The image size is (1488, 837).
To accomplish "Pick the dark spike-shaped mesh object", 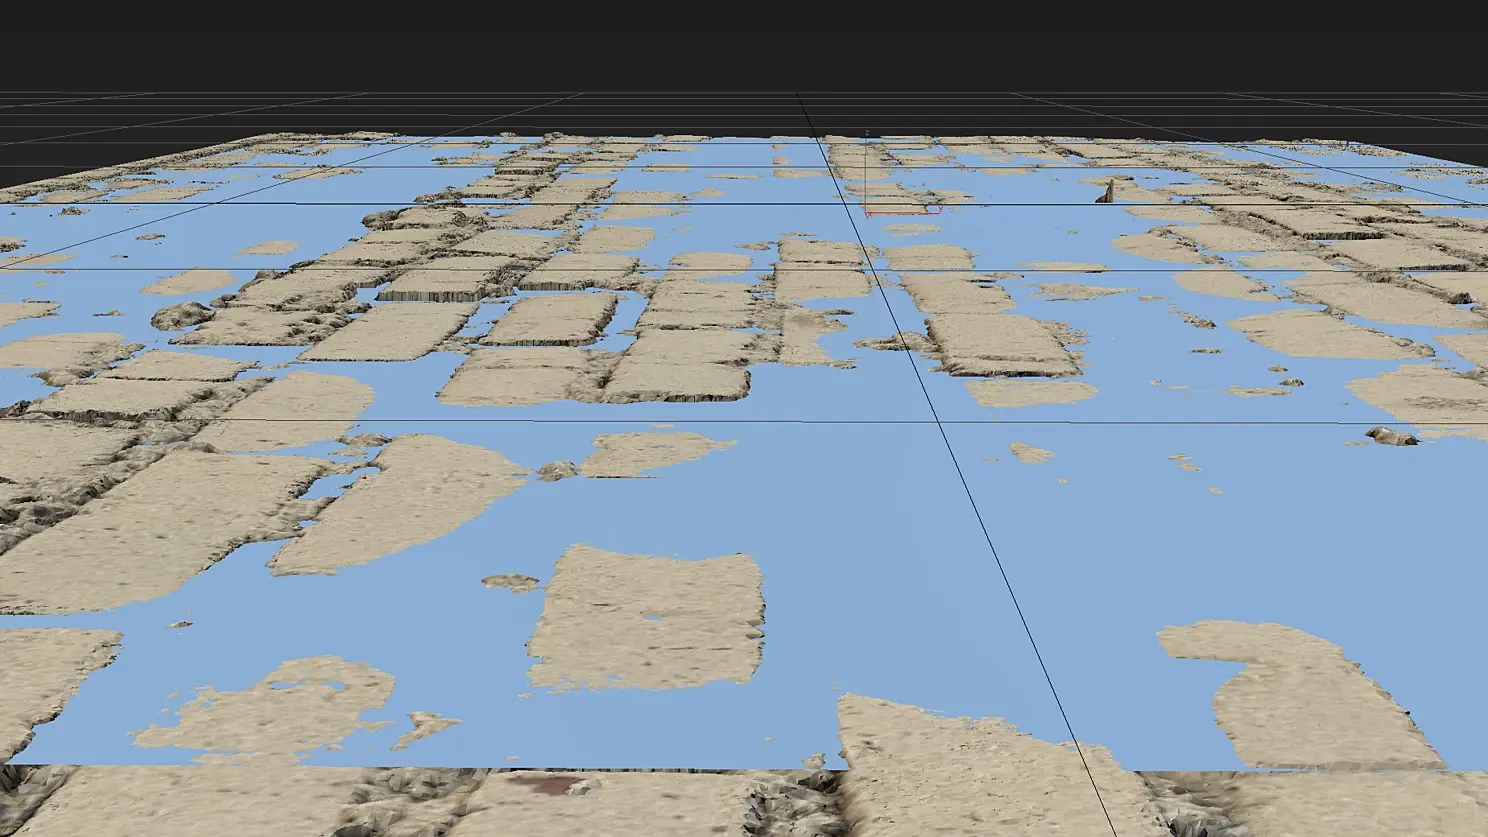I will click(1105, 191).
